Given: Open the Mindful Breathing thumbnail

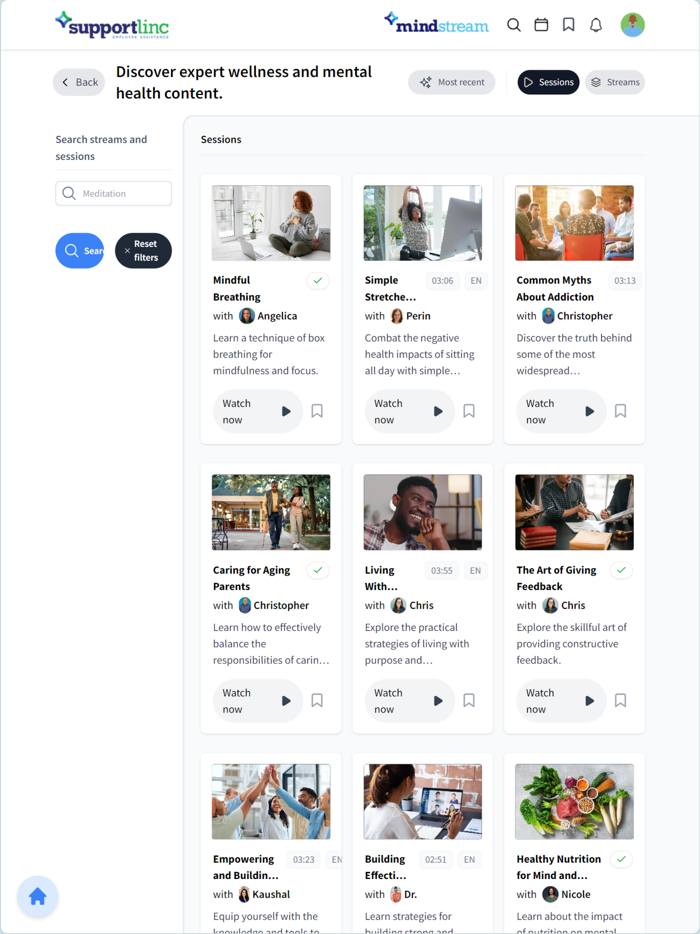Looking at the screenshot, I should pyautogui.click(x=271, y=223).
